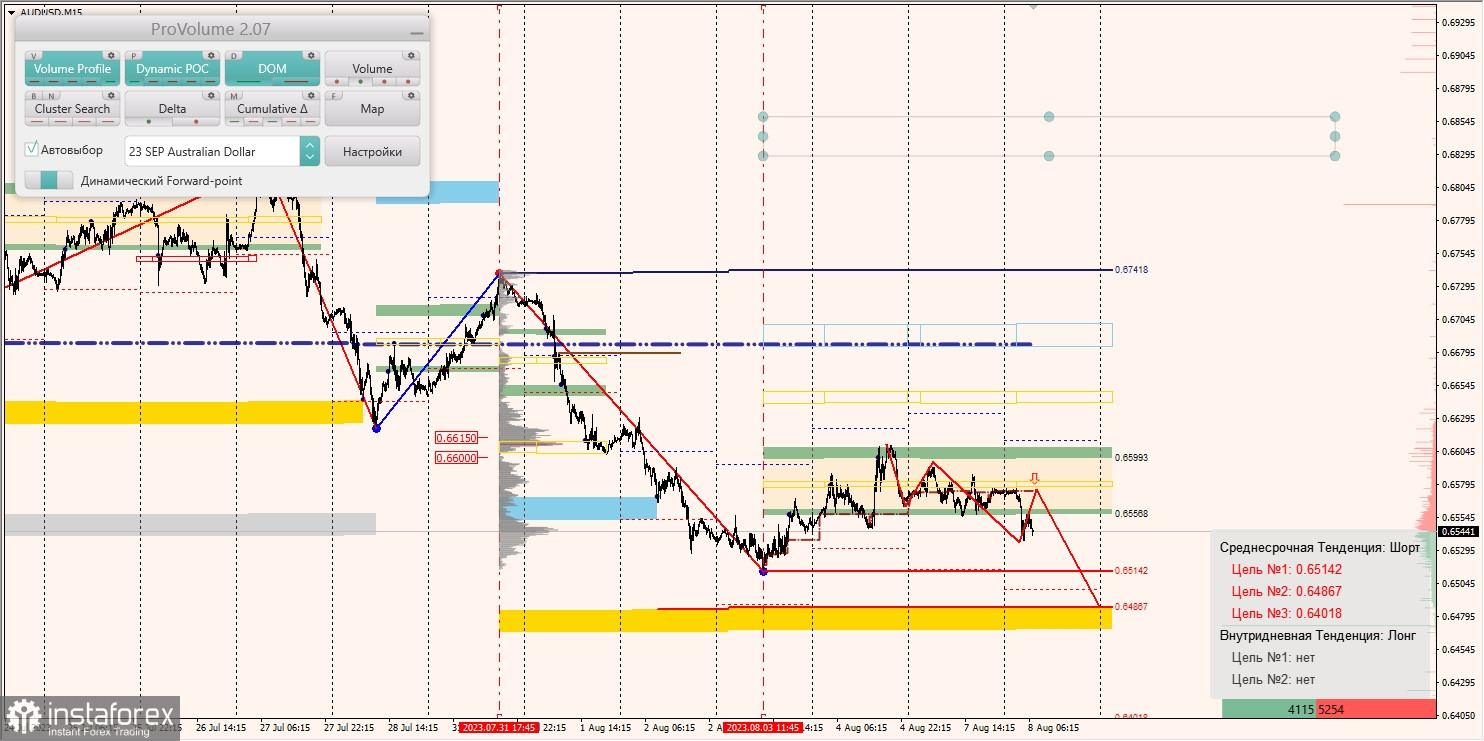Click the B hotkey badge on Cluster Search
Screen dimensions: 1484x741
[35, 96]
